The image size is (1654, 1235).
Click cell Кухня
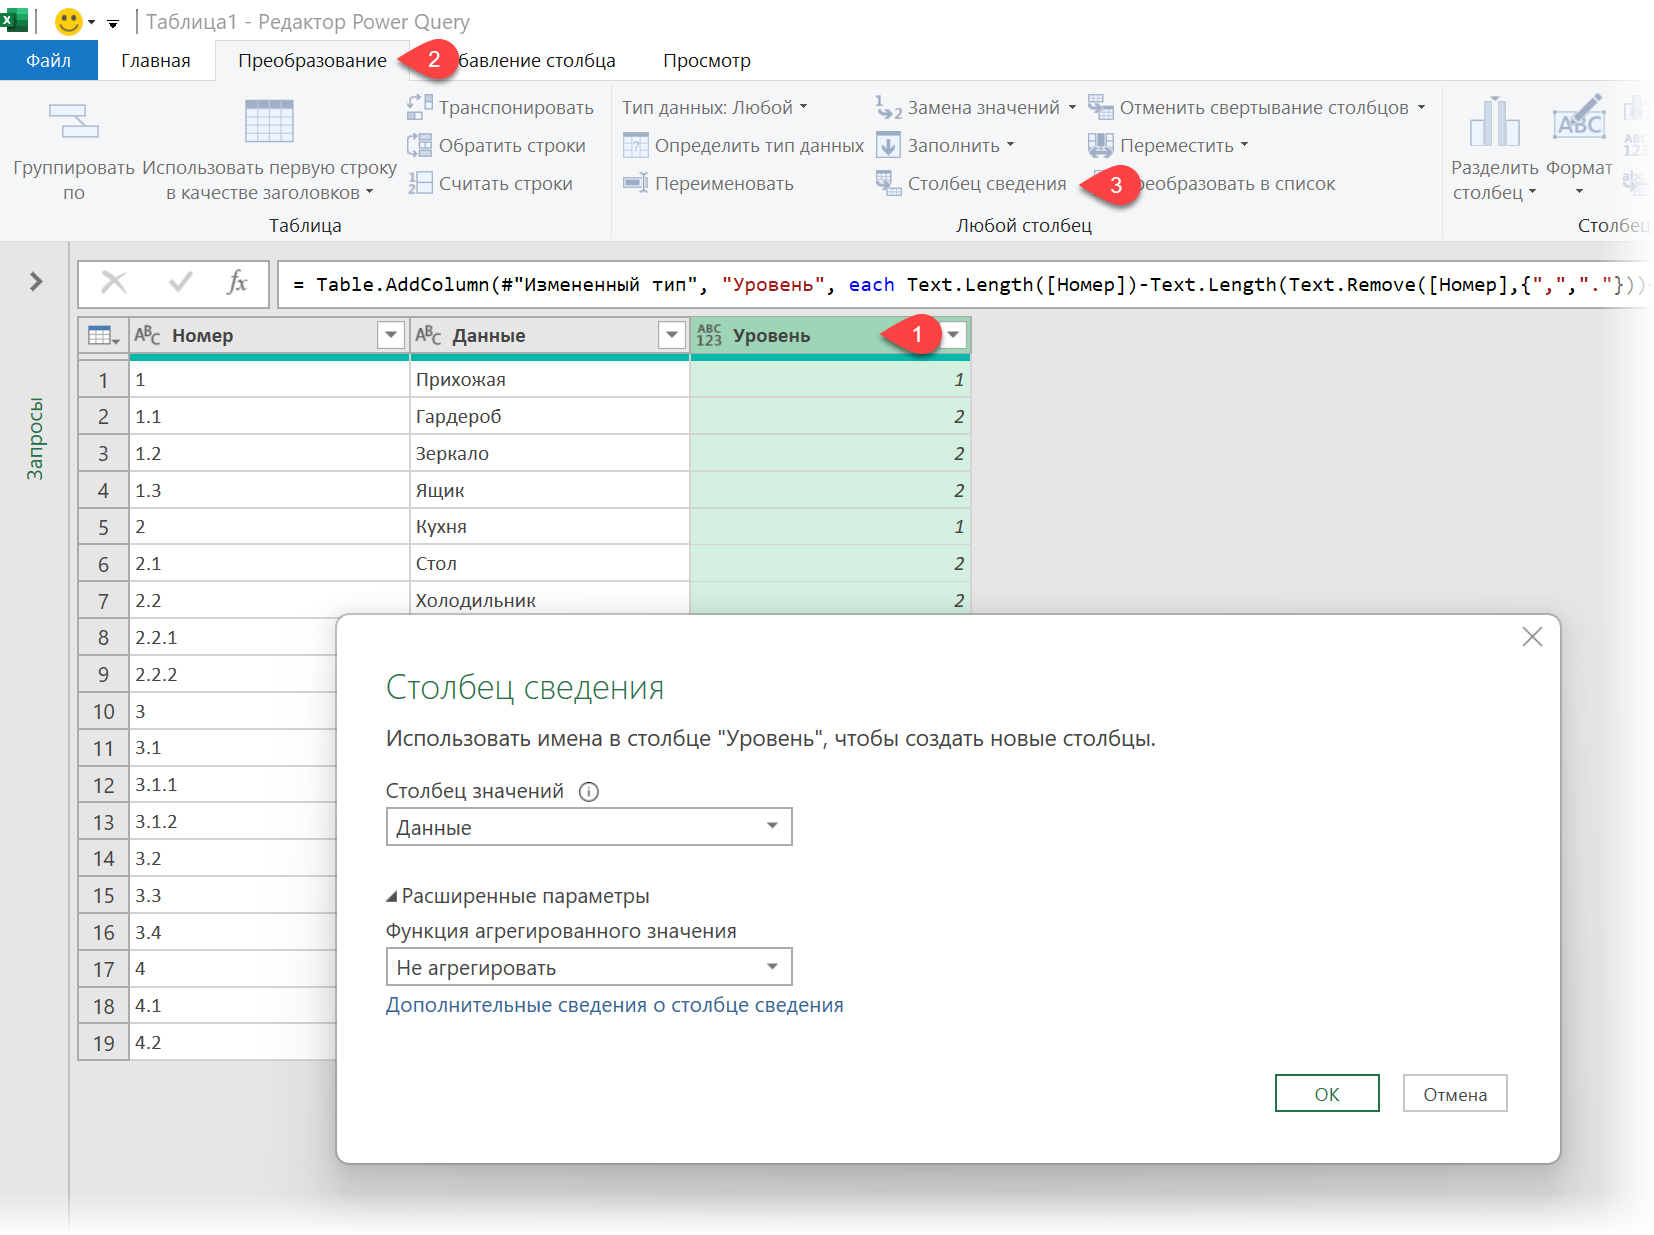tap(549, 526)
